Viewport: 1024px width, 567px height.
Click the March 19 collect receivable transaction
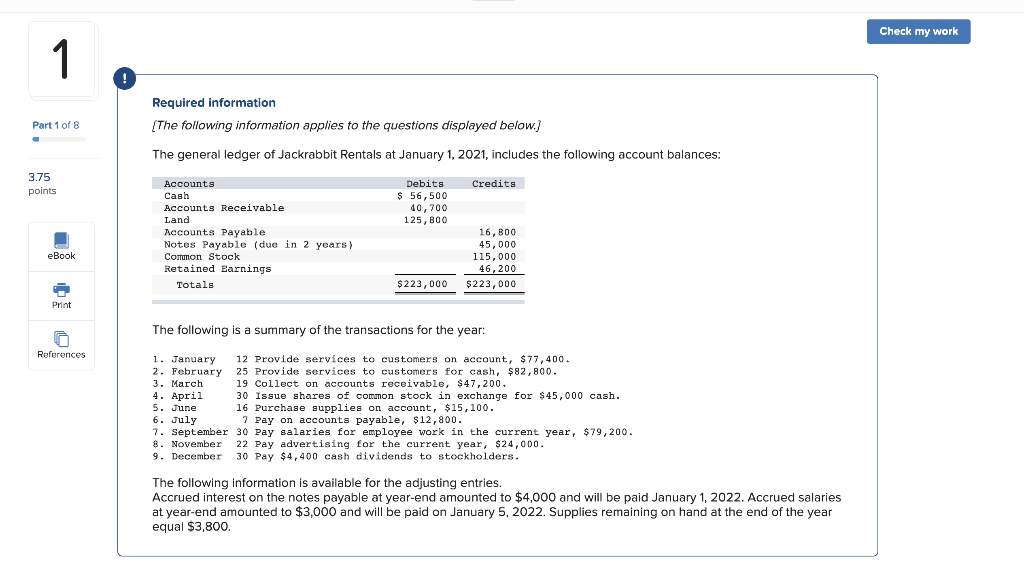pos(330,383)
